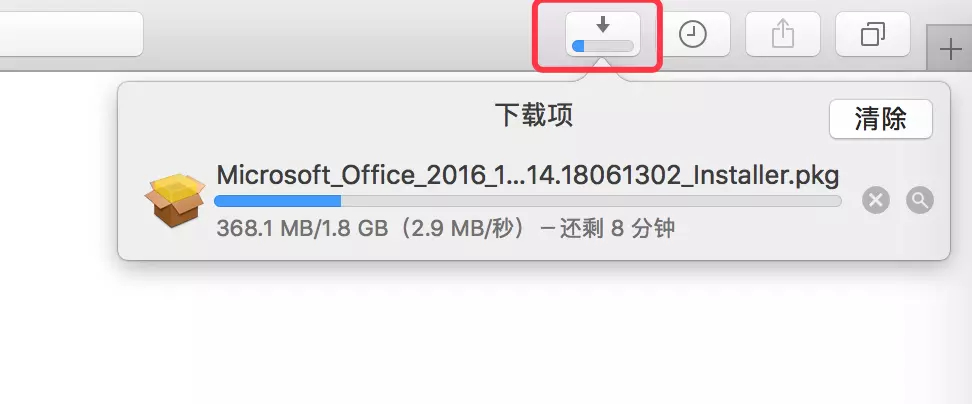This screenshot has height=404, width=972.
Task: Show browsing history via clock icon
Action: click(x=692, y=34)
